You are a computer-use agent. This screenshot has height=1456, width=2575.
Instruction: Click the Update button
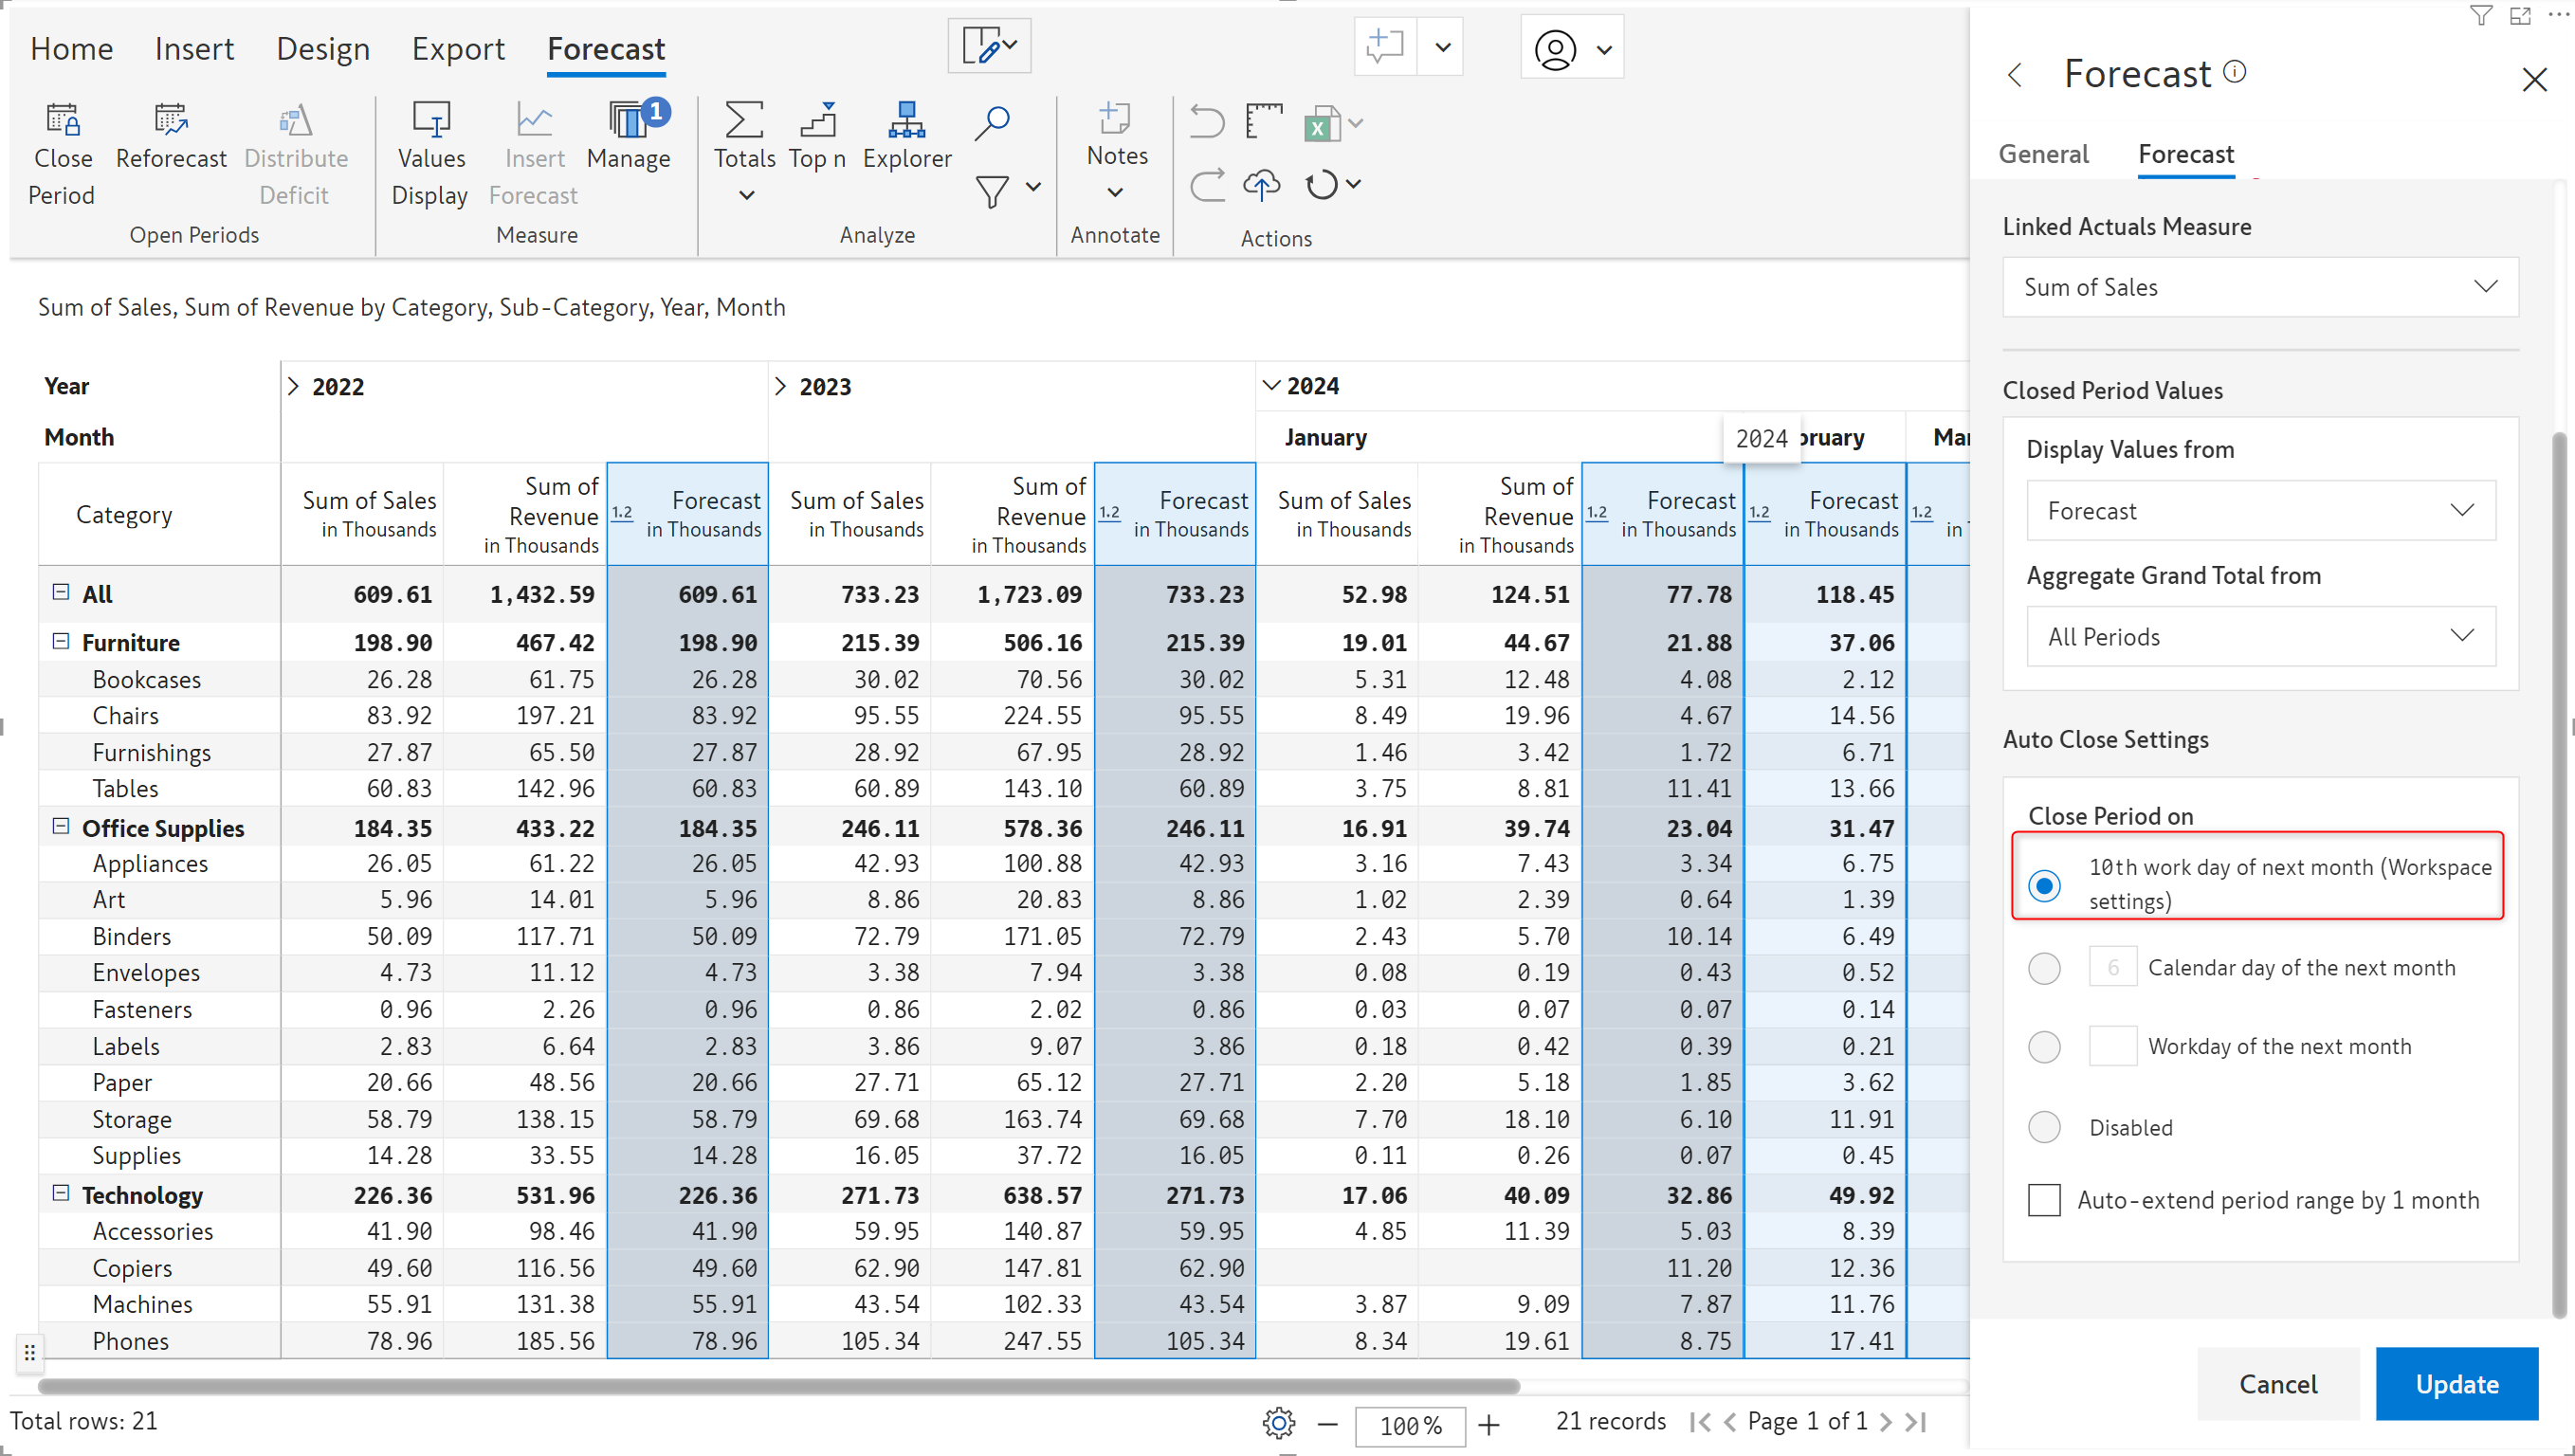2456,1384
